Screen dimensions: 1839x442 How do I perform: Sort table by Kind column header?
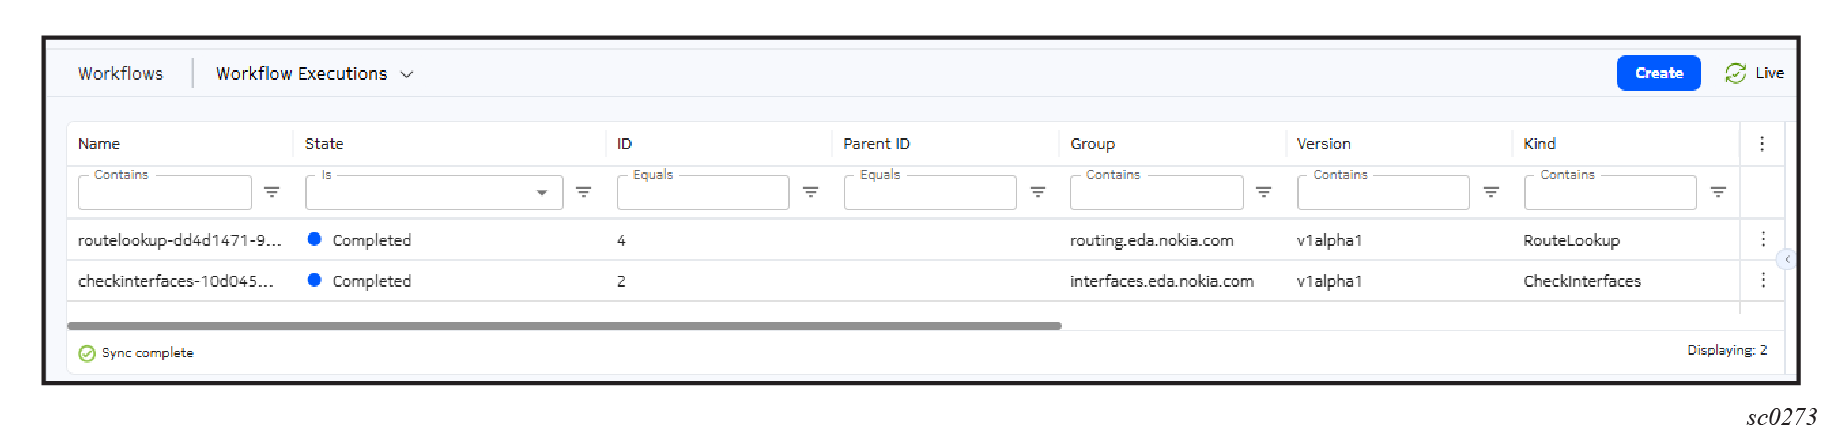[x=1540, y=144]
